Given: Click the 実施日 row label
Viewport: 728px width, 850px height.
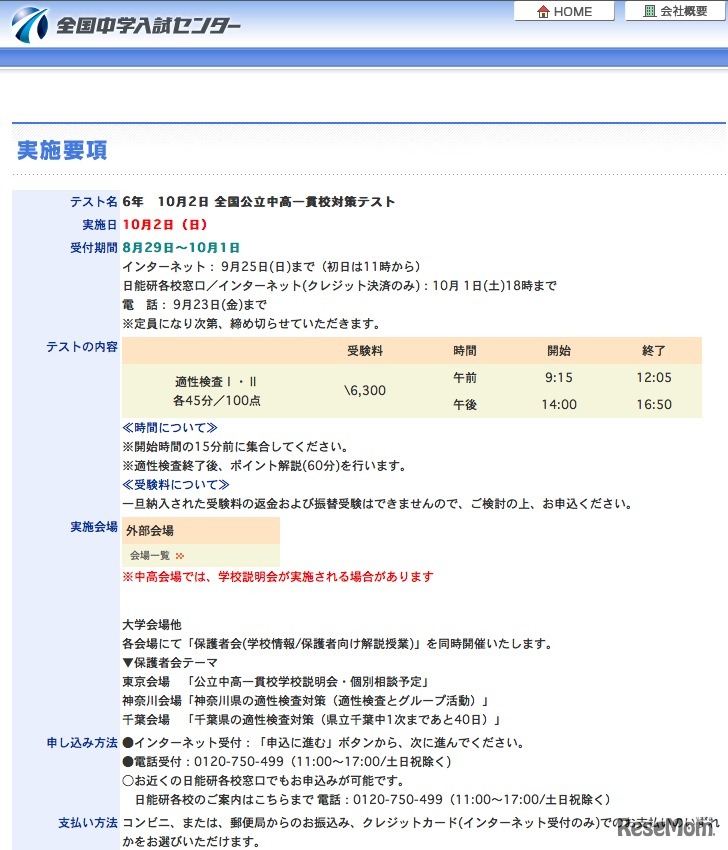Looking at the screenshot, I should tap(100, 224).
